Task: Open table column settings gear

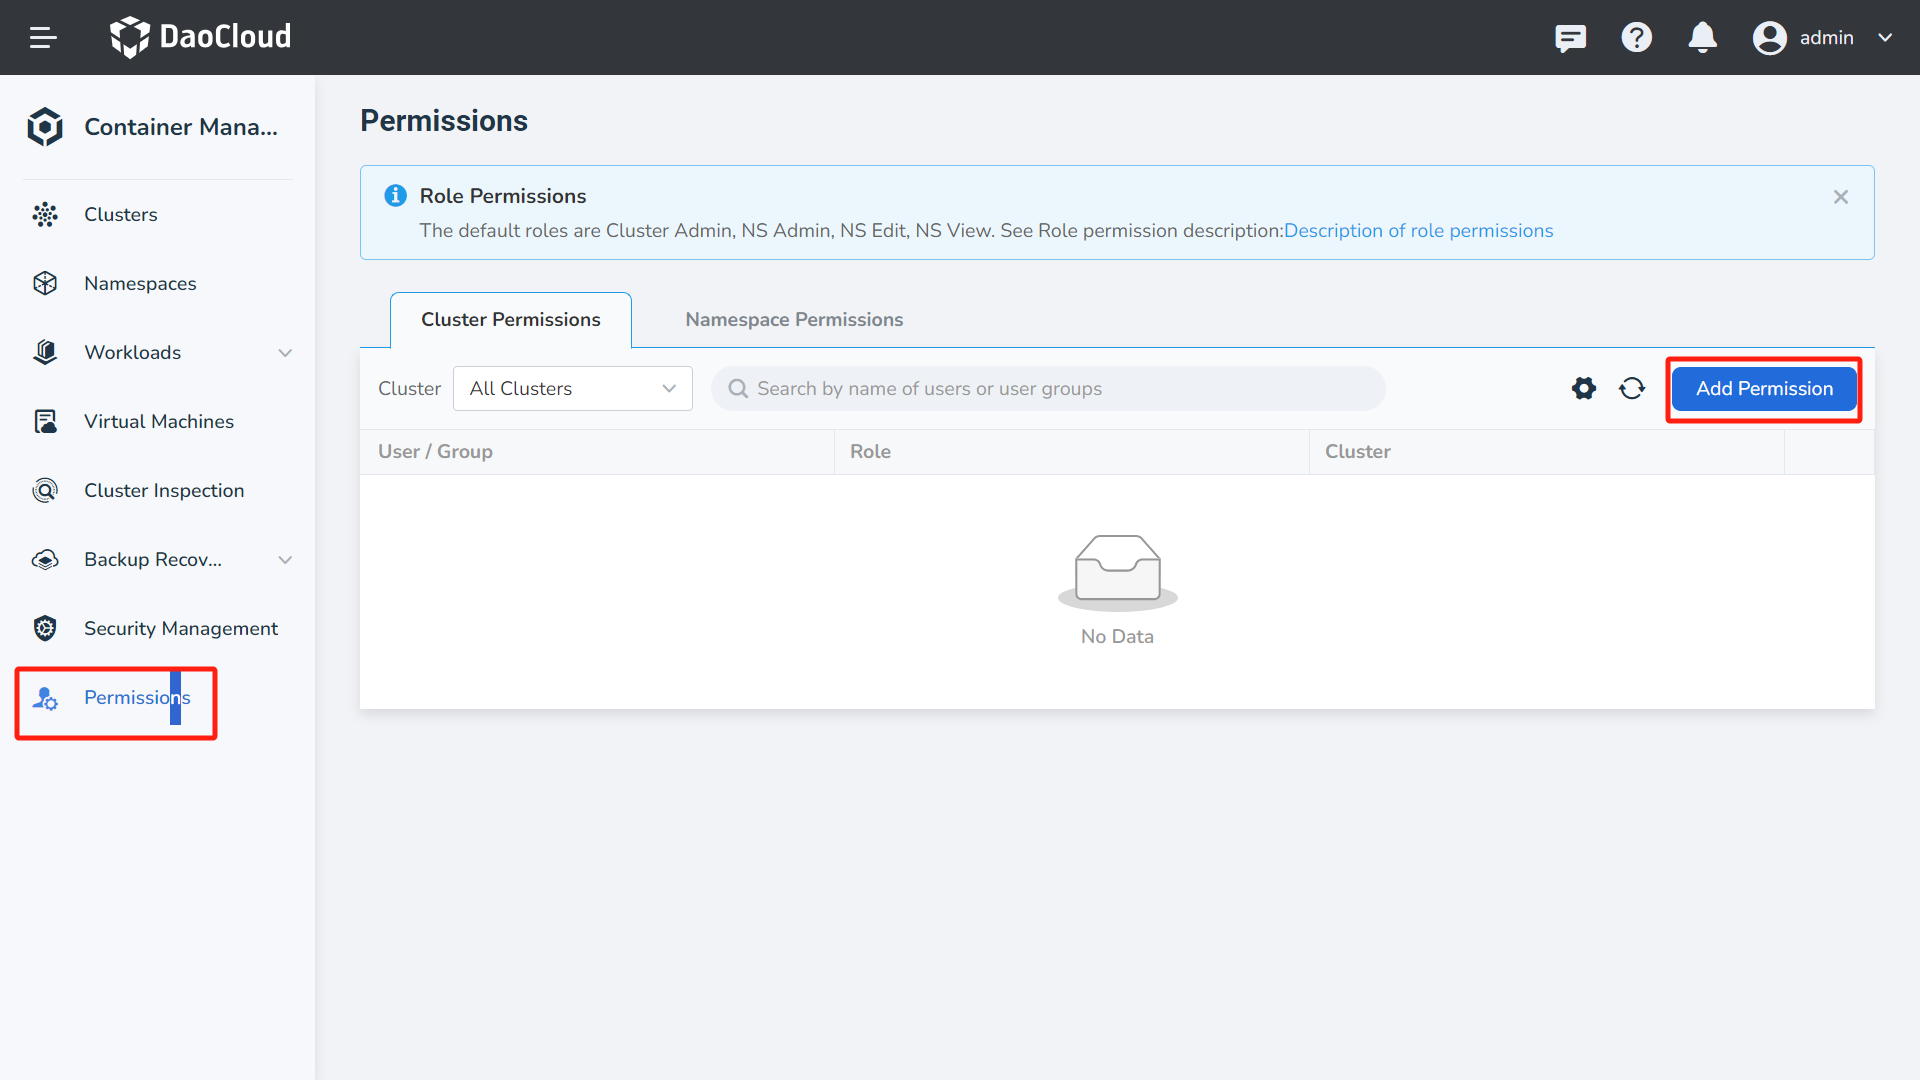Action: (x=1584, y=388)
